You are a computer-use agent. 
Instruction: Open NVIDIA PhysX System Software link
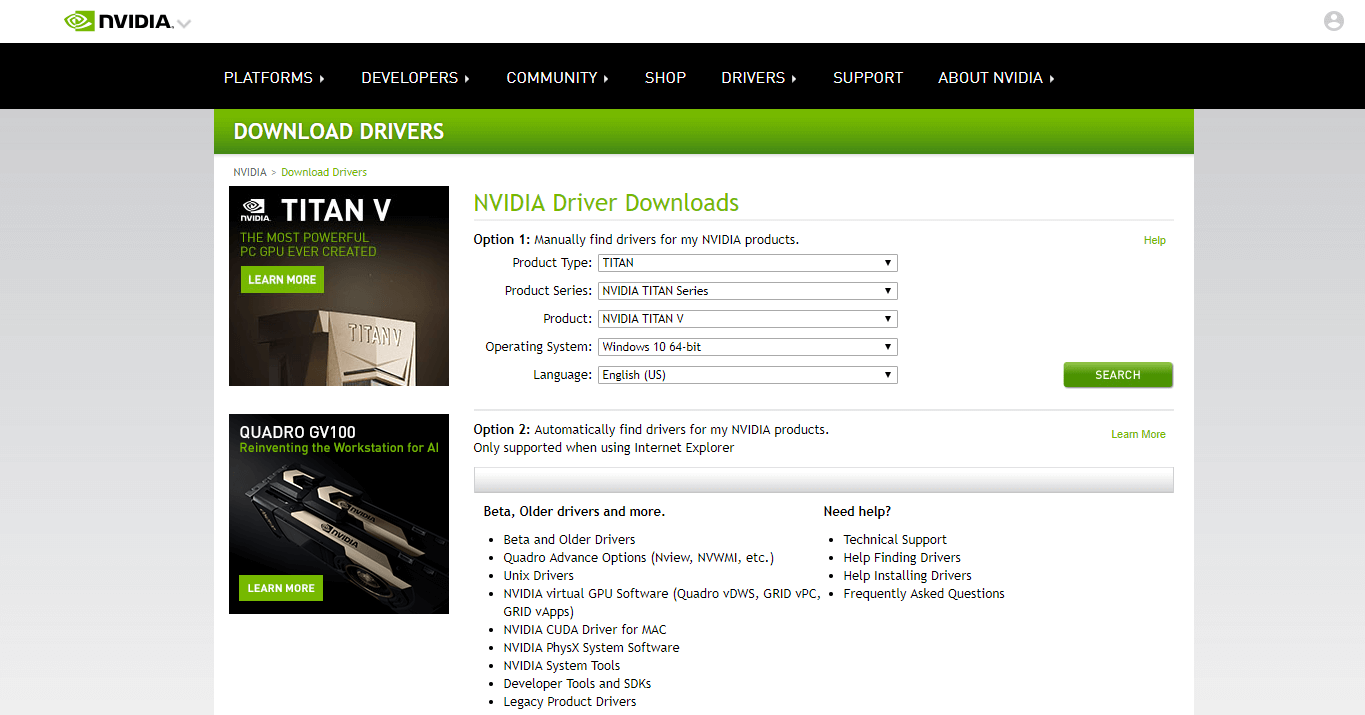pyautogui.click(x=591, y=647)
